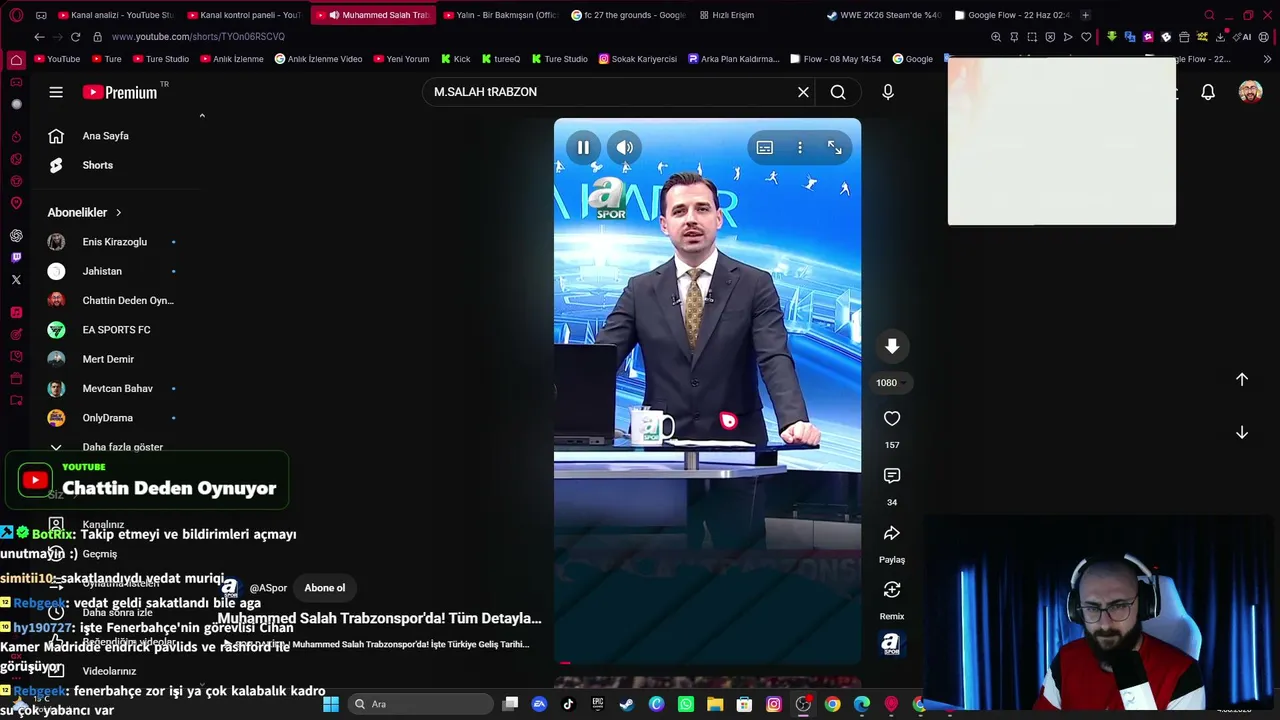Open the Short's comments

(892, 476)
